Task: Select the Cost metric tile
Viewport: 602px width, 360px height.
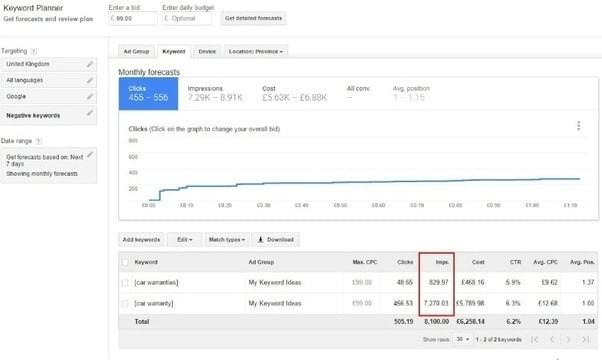Action: (294, 94)
